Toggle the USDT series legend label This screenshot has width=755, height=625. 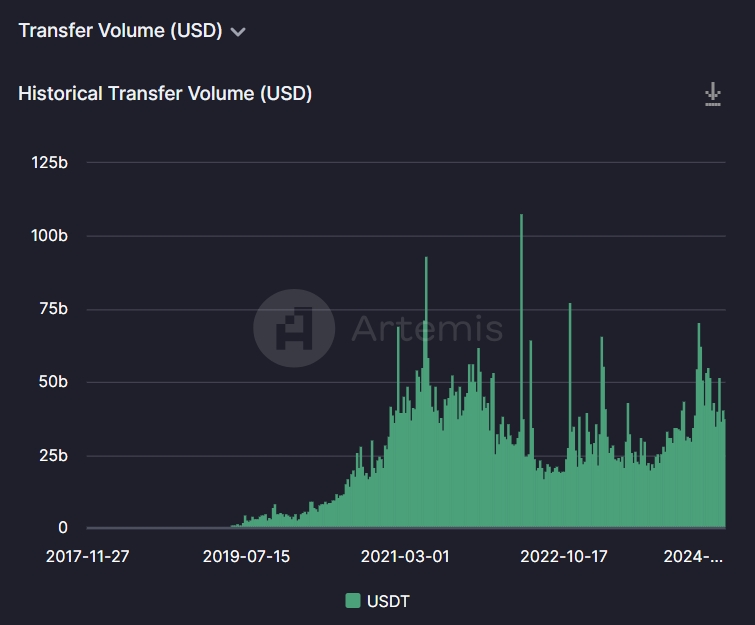pos(388,601)
